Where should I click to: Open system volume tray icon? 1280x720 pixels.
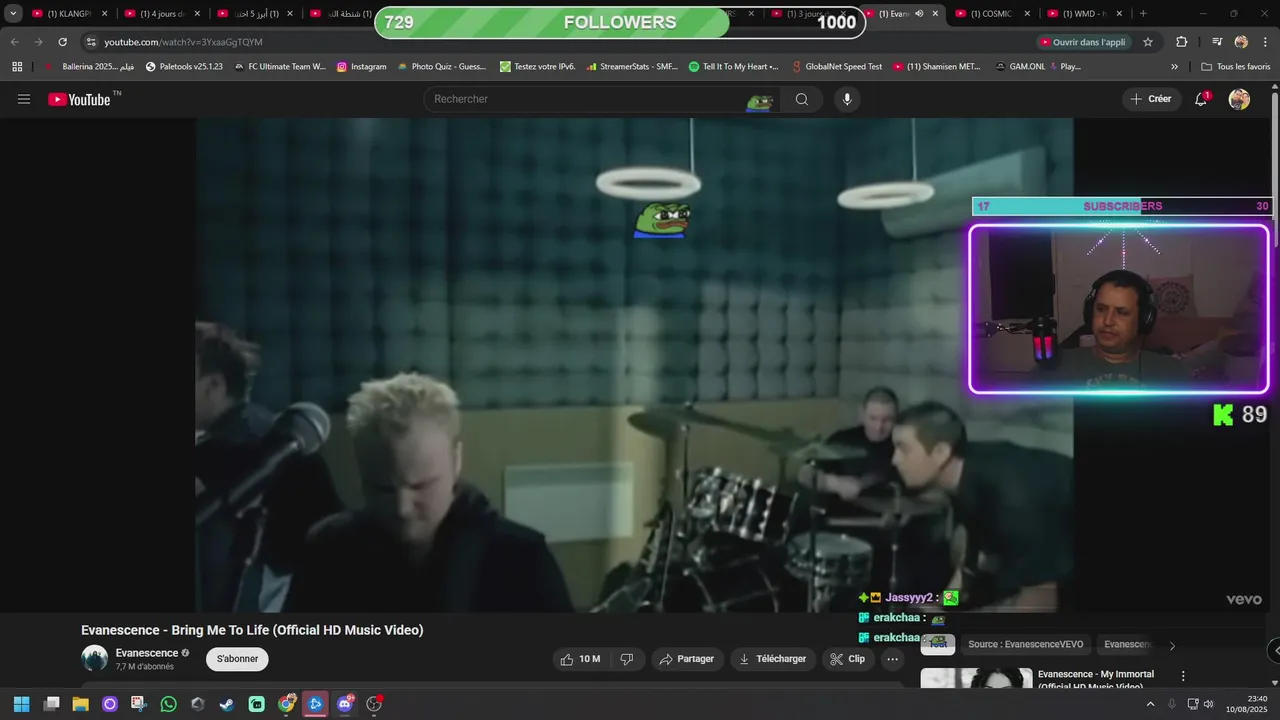click(x=1208, y=704)
